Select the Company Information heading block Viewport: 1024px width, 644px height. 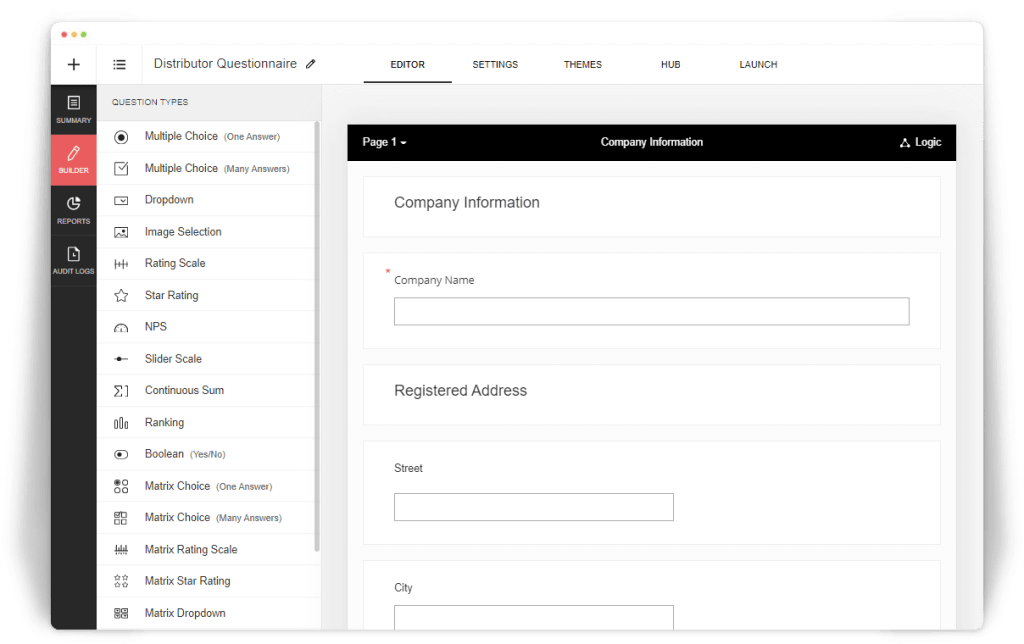point(651,206)
